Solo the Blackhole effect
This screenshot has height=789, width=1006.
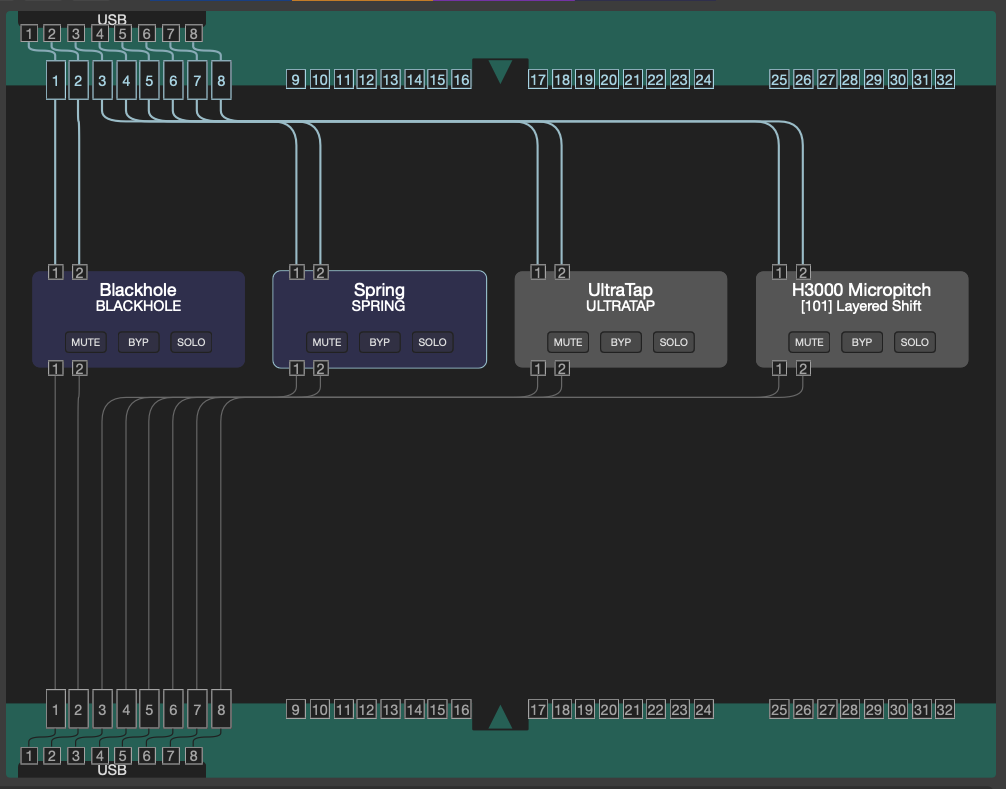[191, 342]
